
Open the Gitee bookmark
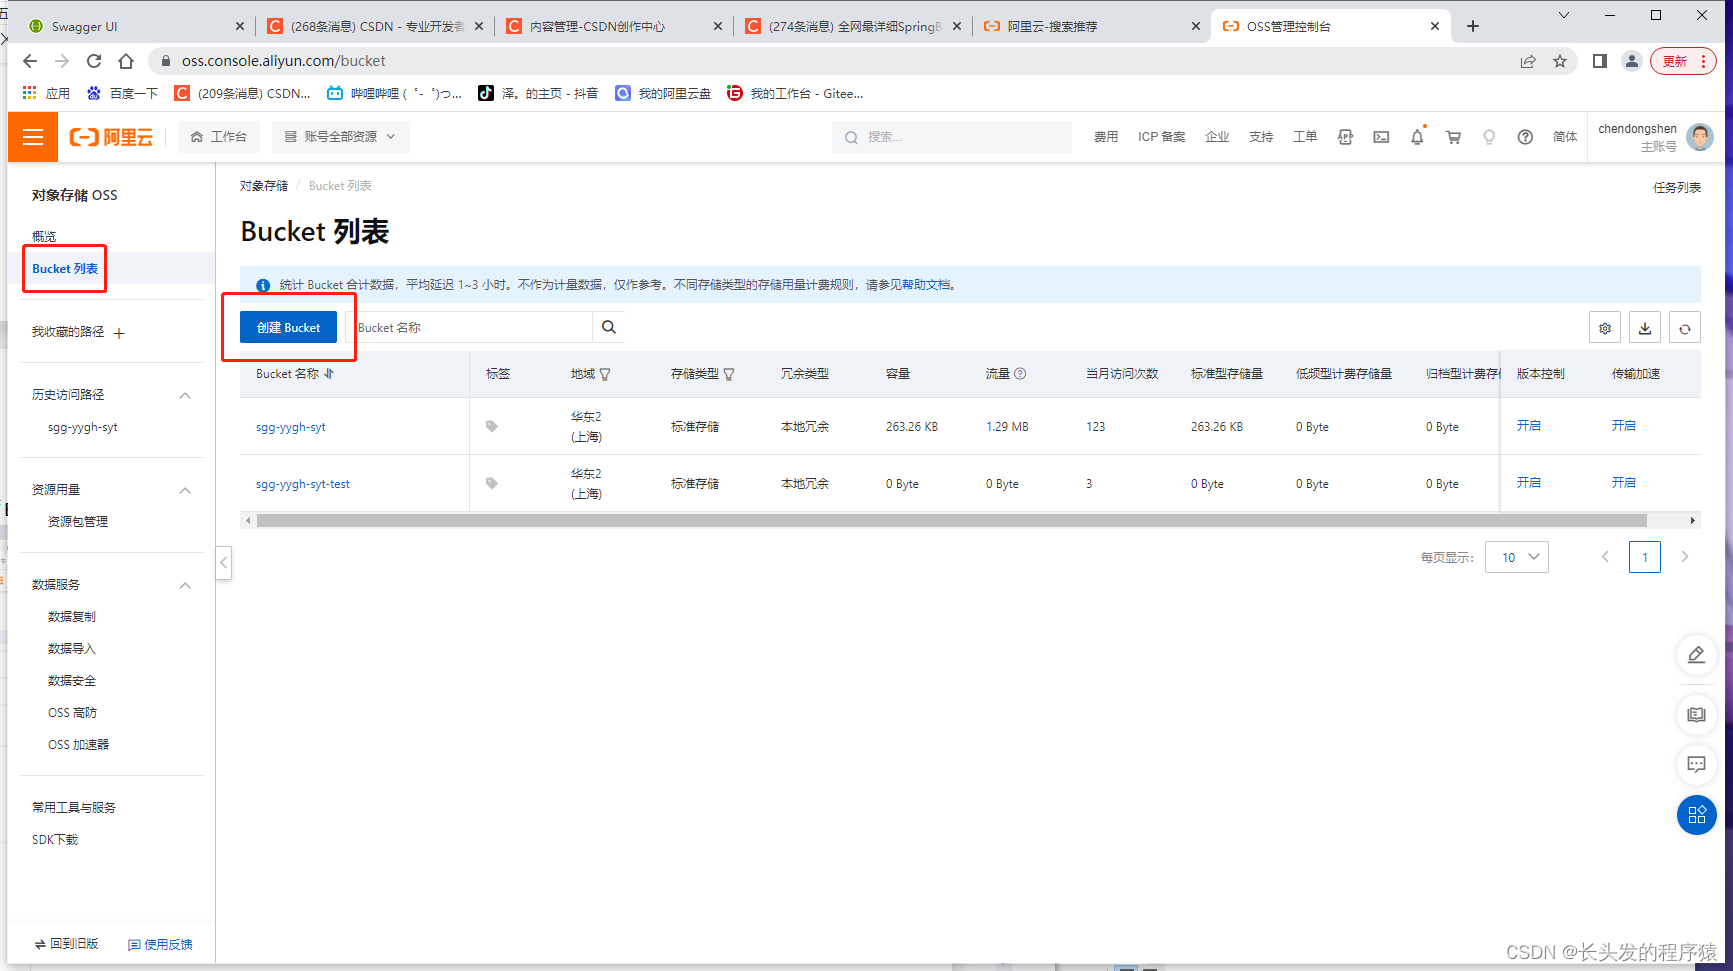(795, 93)
